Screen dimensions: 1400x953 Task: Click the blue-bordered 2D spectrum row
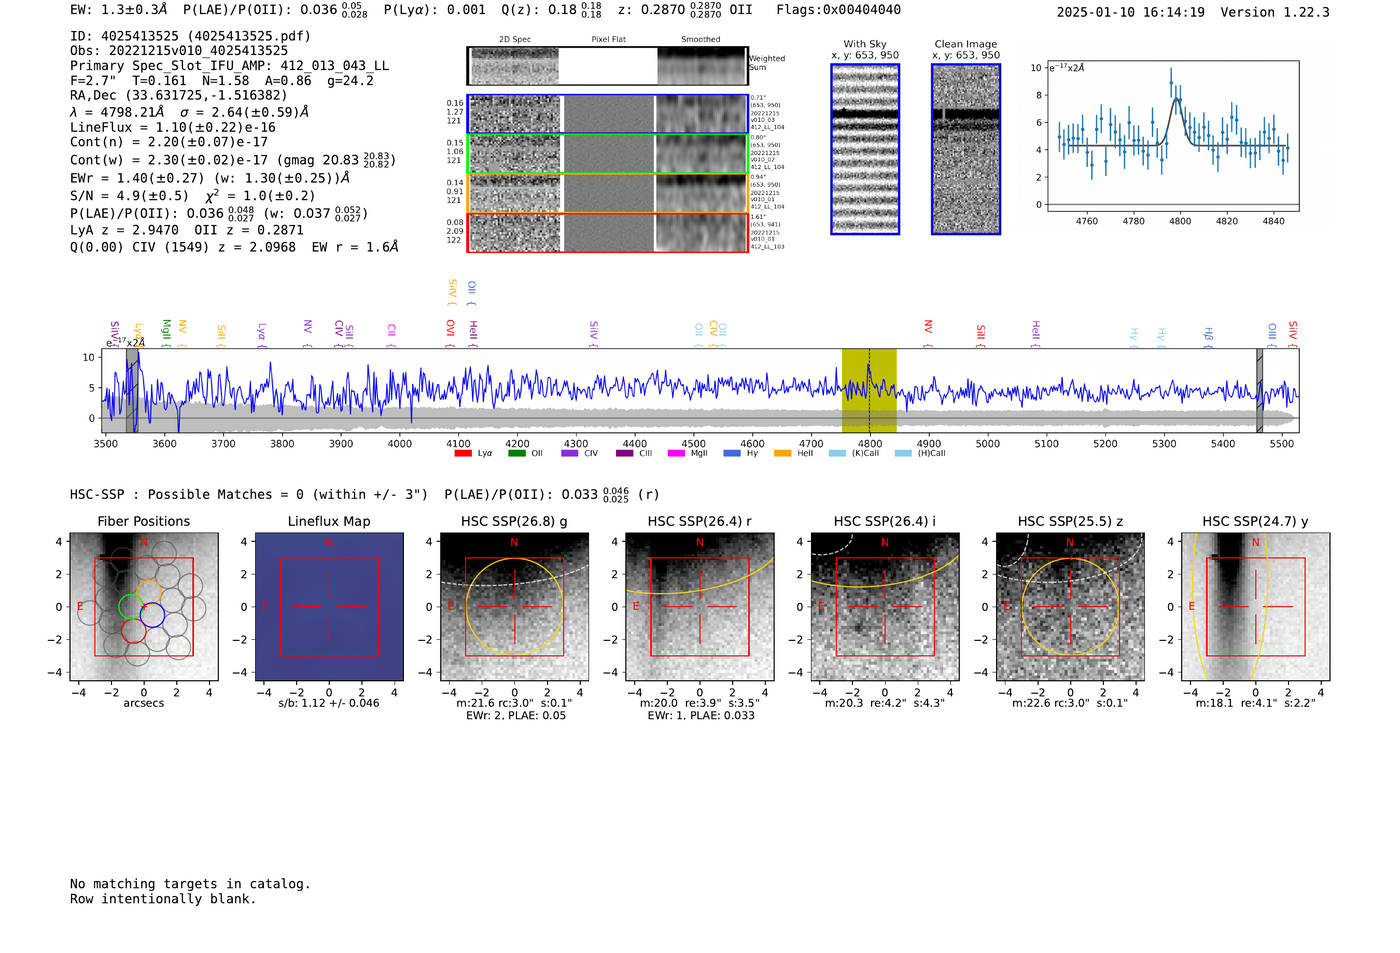point(608,114)
